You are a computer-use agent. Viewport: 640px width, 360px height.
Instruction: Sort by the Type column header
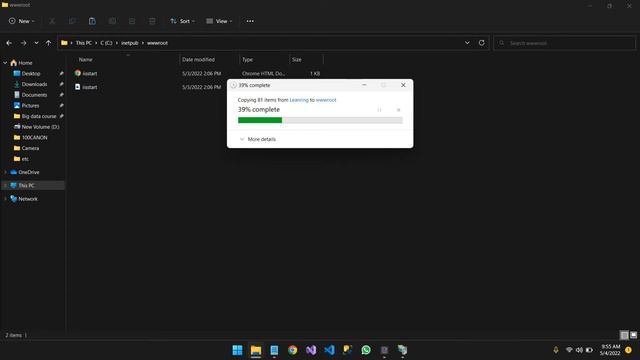[x=247, y=60]
